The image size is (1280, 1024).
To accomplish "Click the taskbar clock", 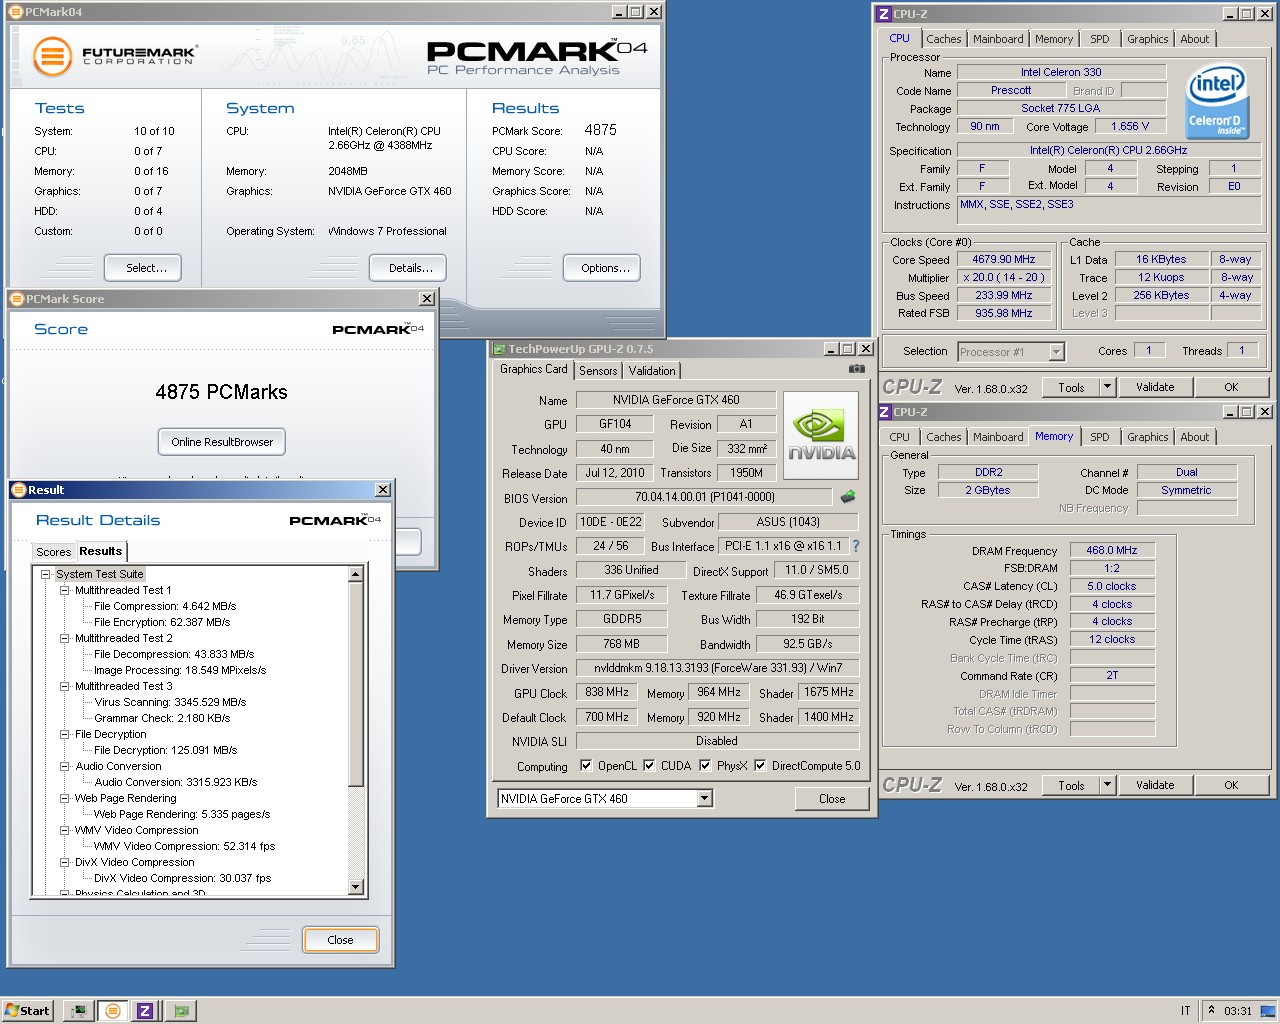I will (1238, 1011).
